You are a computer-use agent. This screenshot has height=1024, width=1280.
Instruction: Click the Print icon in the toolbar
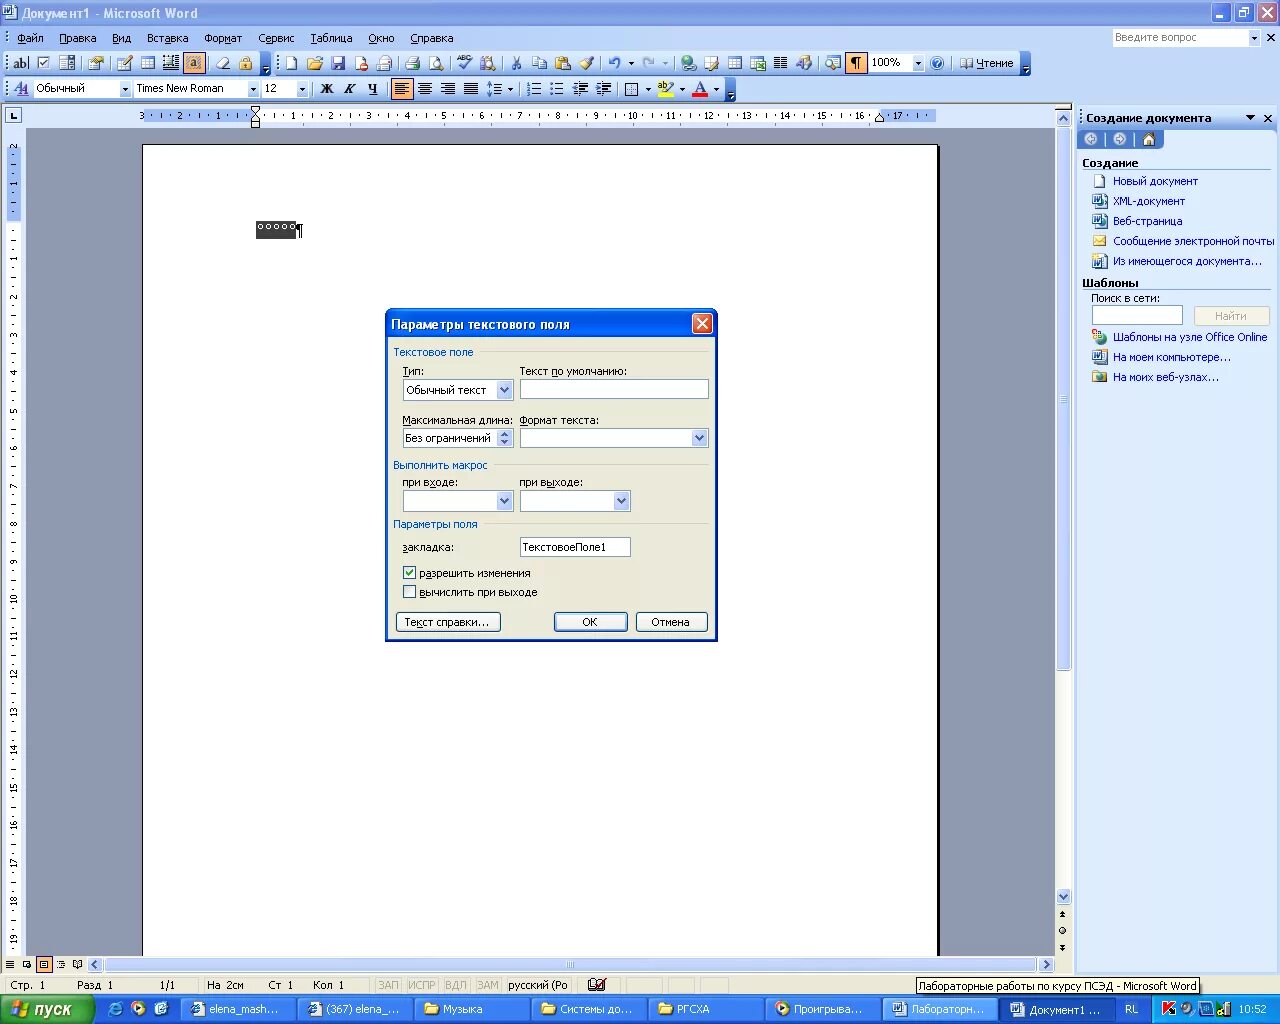click(x=412, y=63)
